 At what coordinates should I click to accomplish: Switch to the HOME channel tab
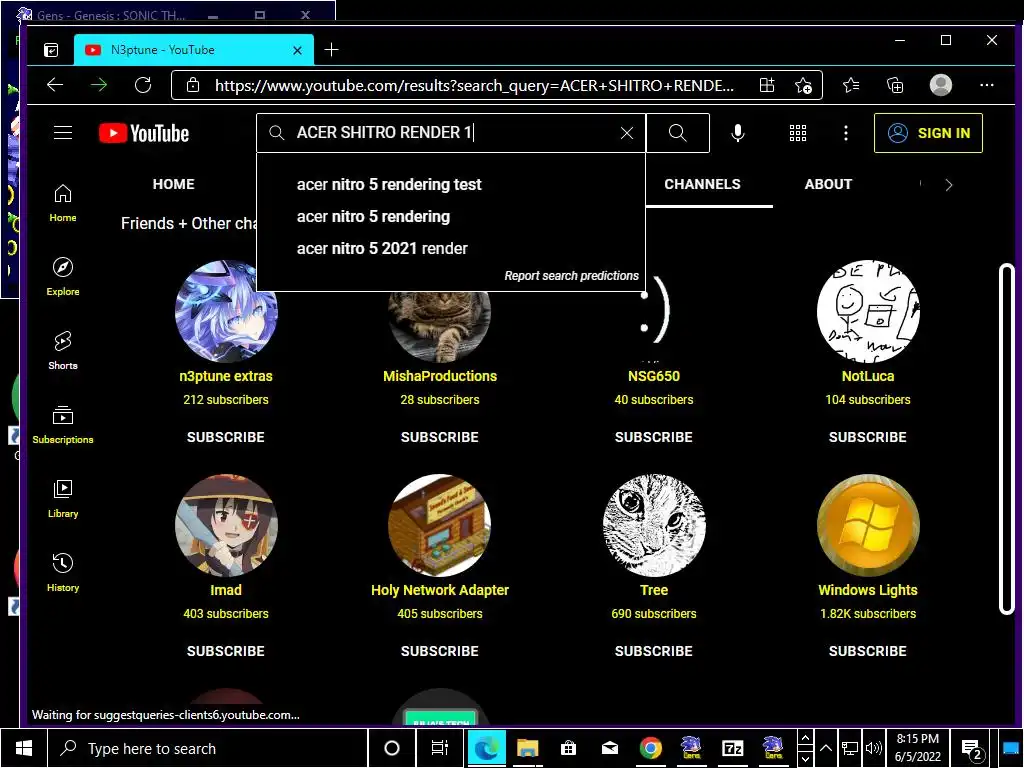[x=174, y=184]
